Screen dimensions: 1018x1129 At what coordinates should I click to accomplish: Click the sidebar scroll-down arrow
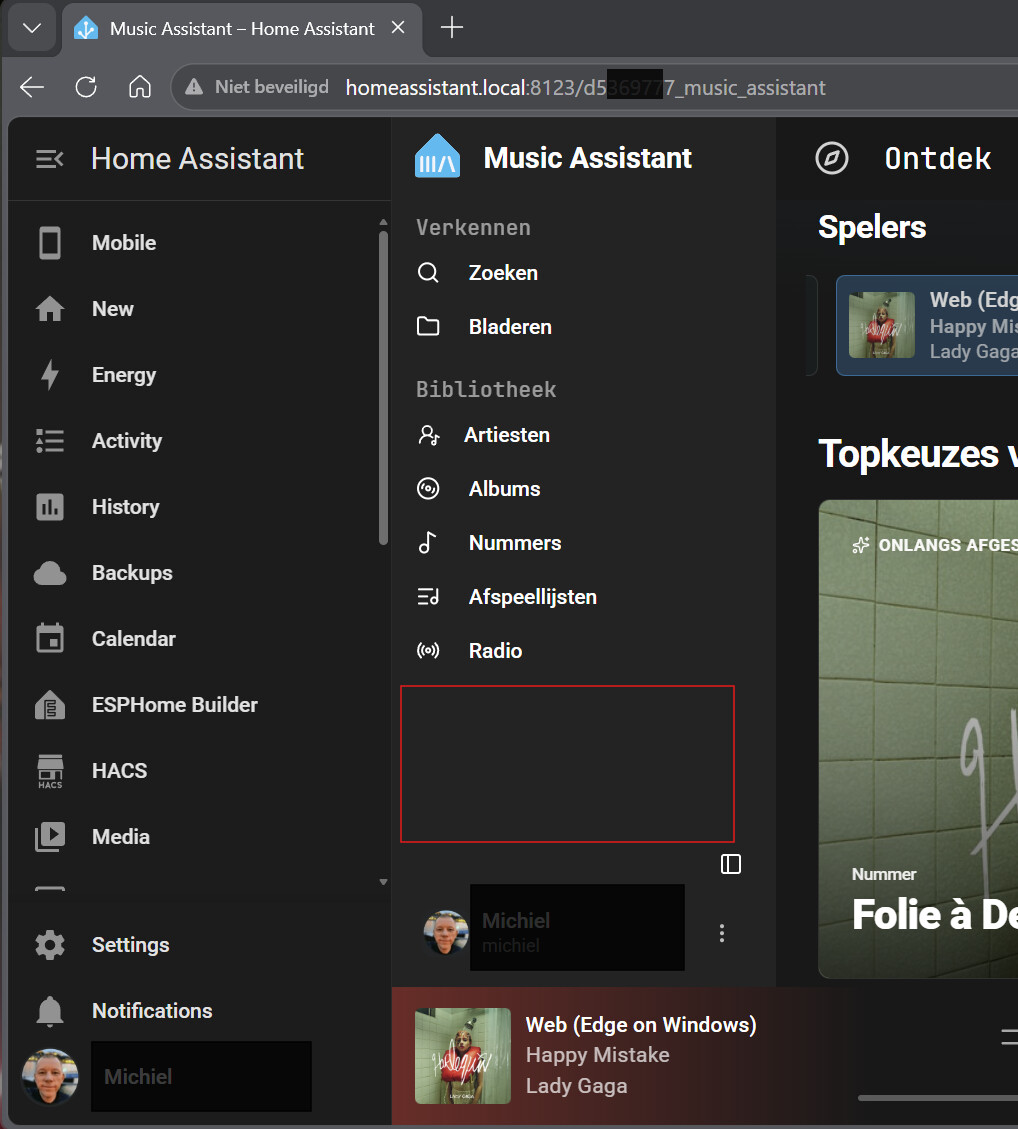click(x=383, y=882)
